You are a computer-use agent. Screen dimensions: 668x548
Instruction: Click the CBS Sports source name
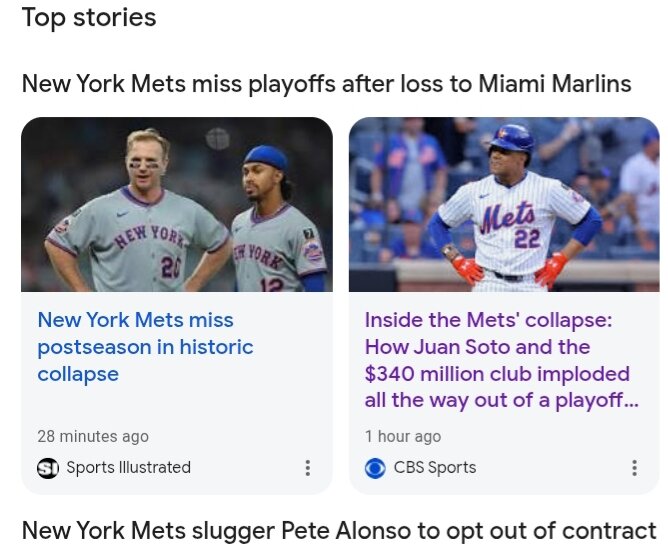(435, 467)
